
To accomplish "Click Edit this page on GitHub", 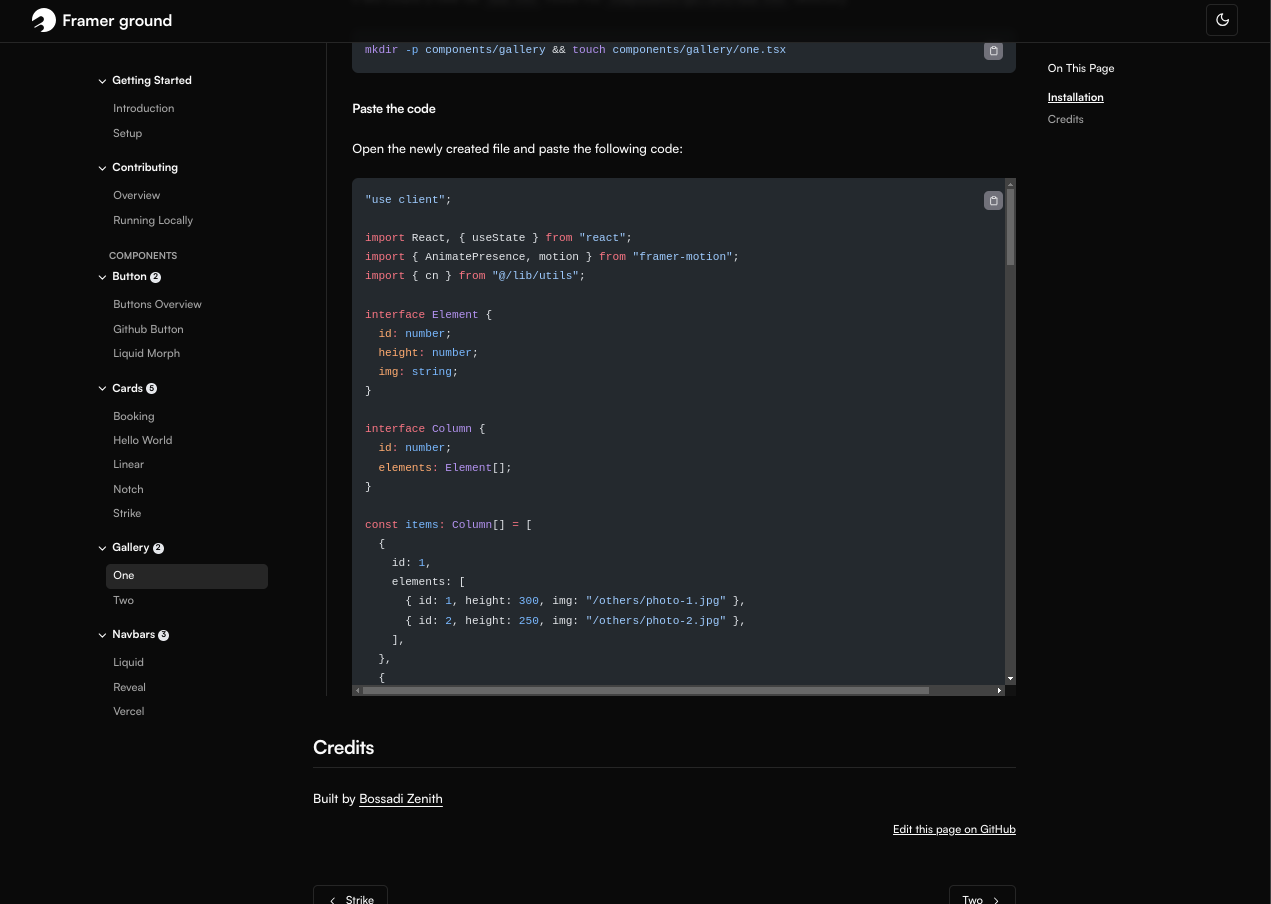I will coord(954,830).
